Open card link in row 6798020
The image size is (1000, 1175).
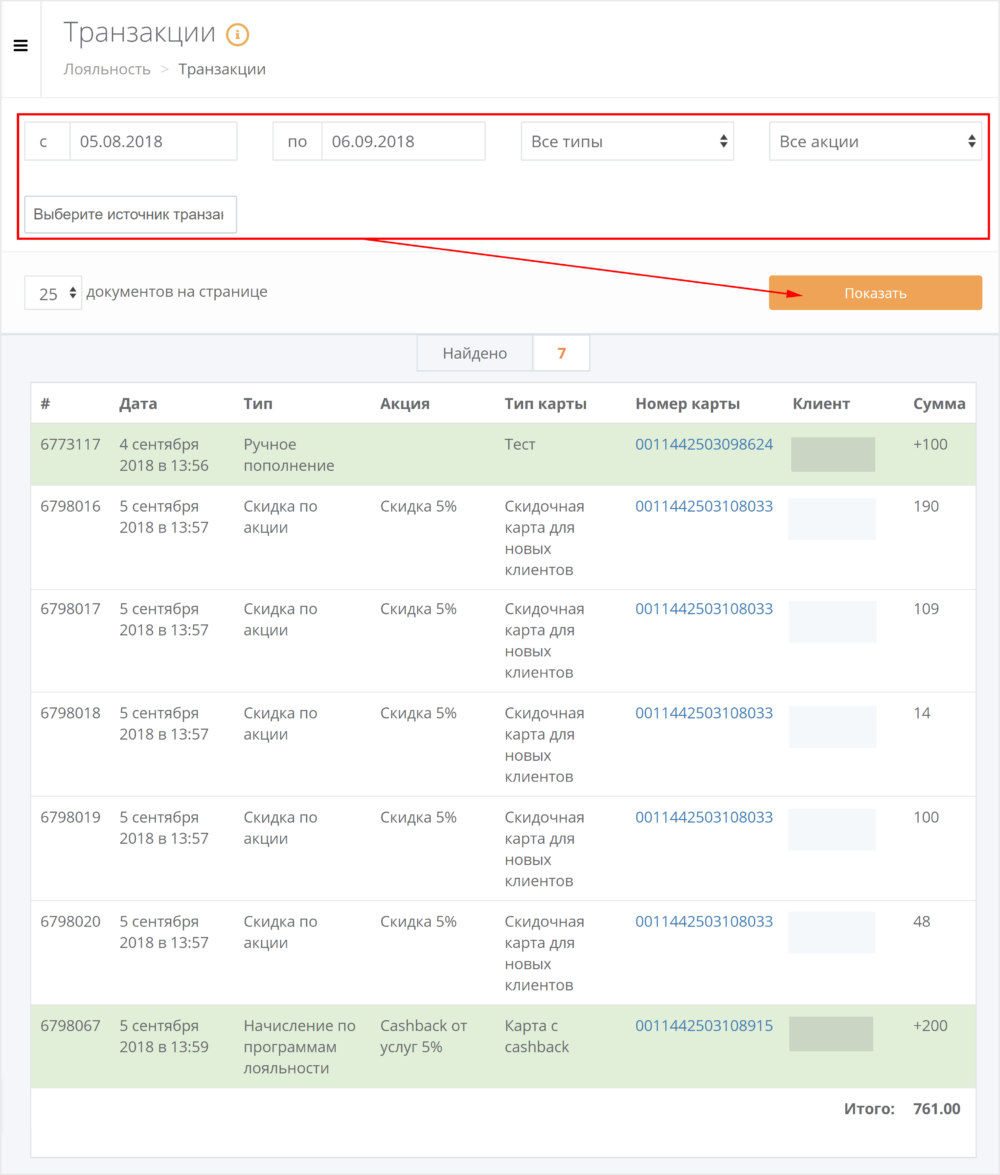coord(704,922)
